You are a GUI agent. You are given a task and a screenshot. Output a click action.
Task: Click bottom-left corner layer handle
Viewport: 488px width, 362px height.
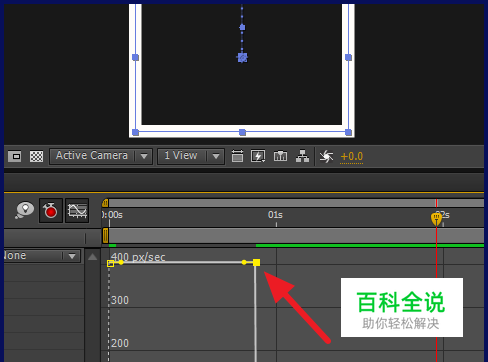tap(135, 132)
